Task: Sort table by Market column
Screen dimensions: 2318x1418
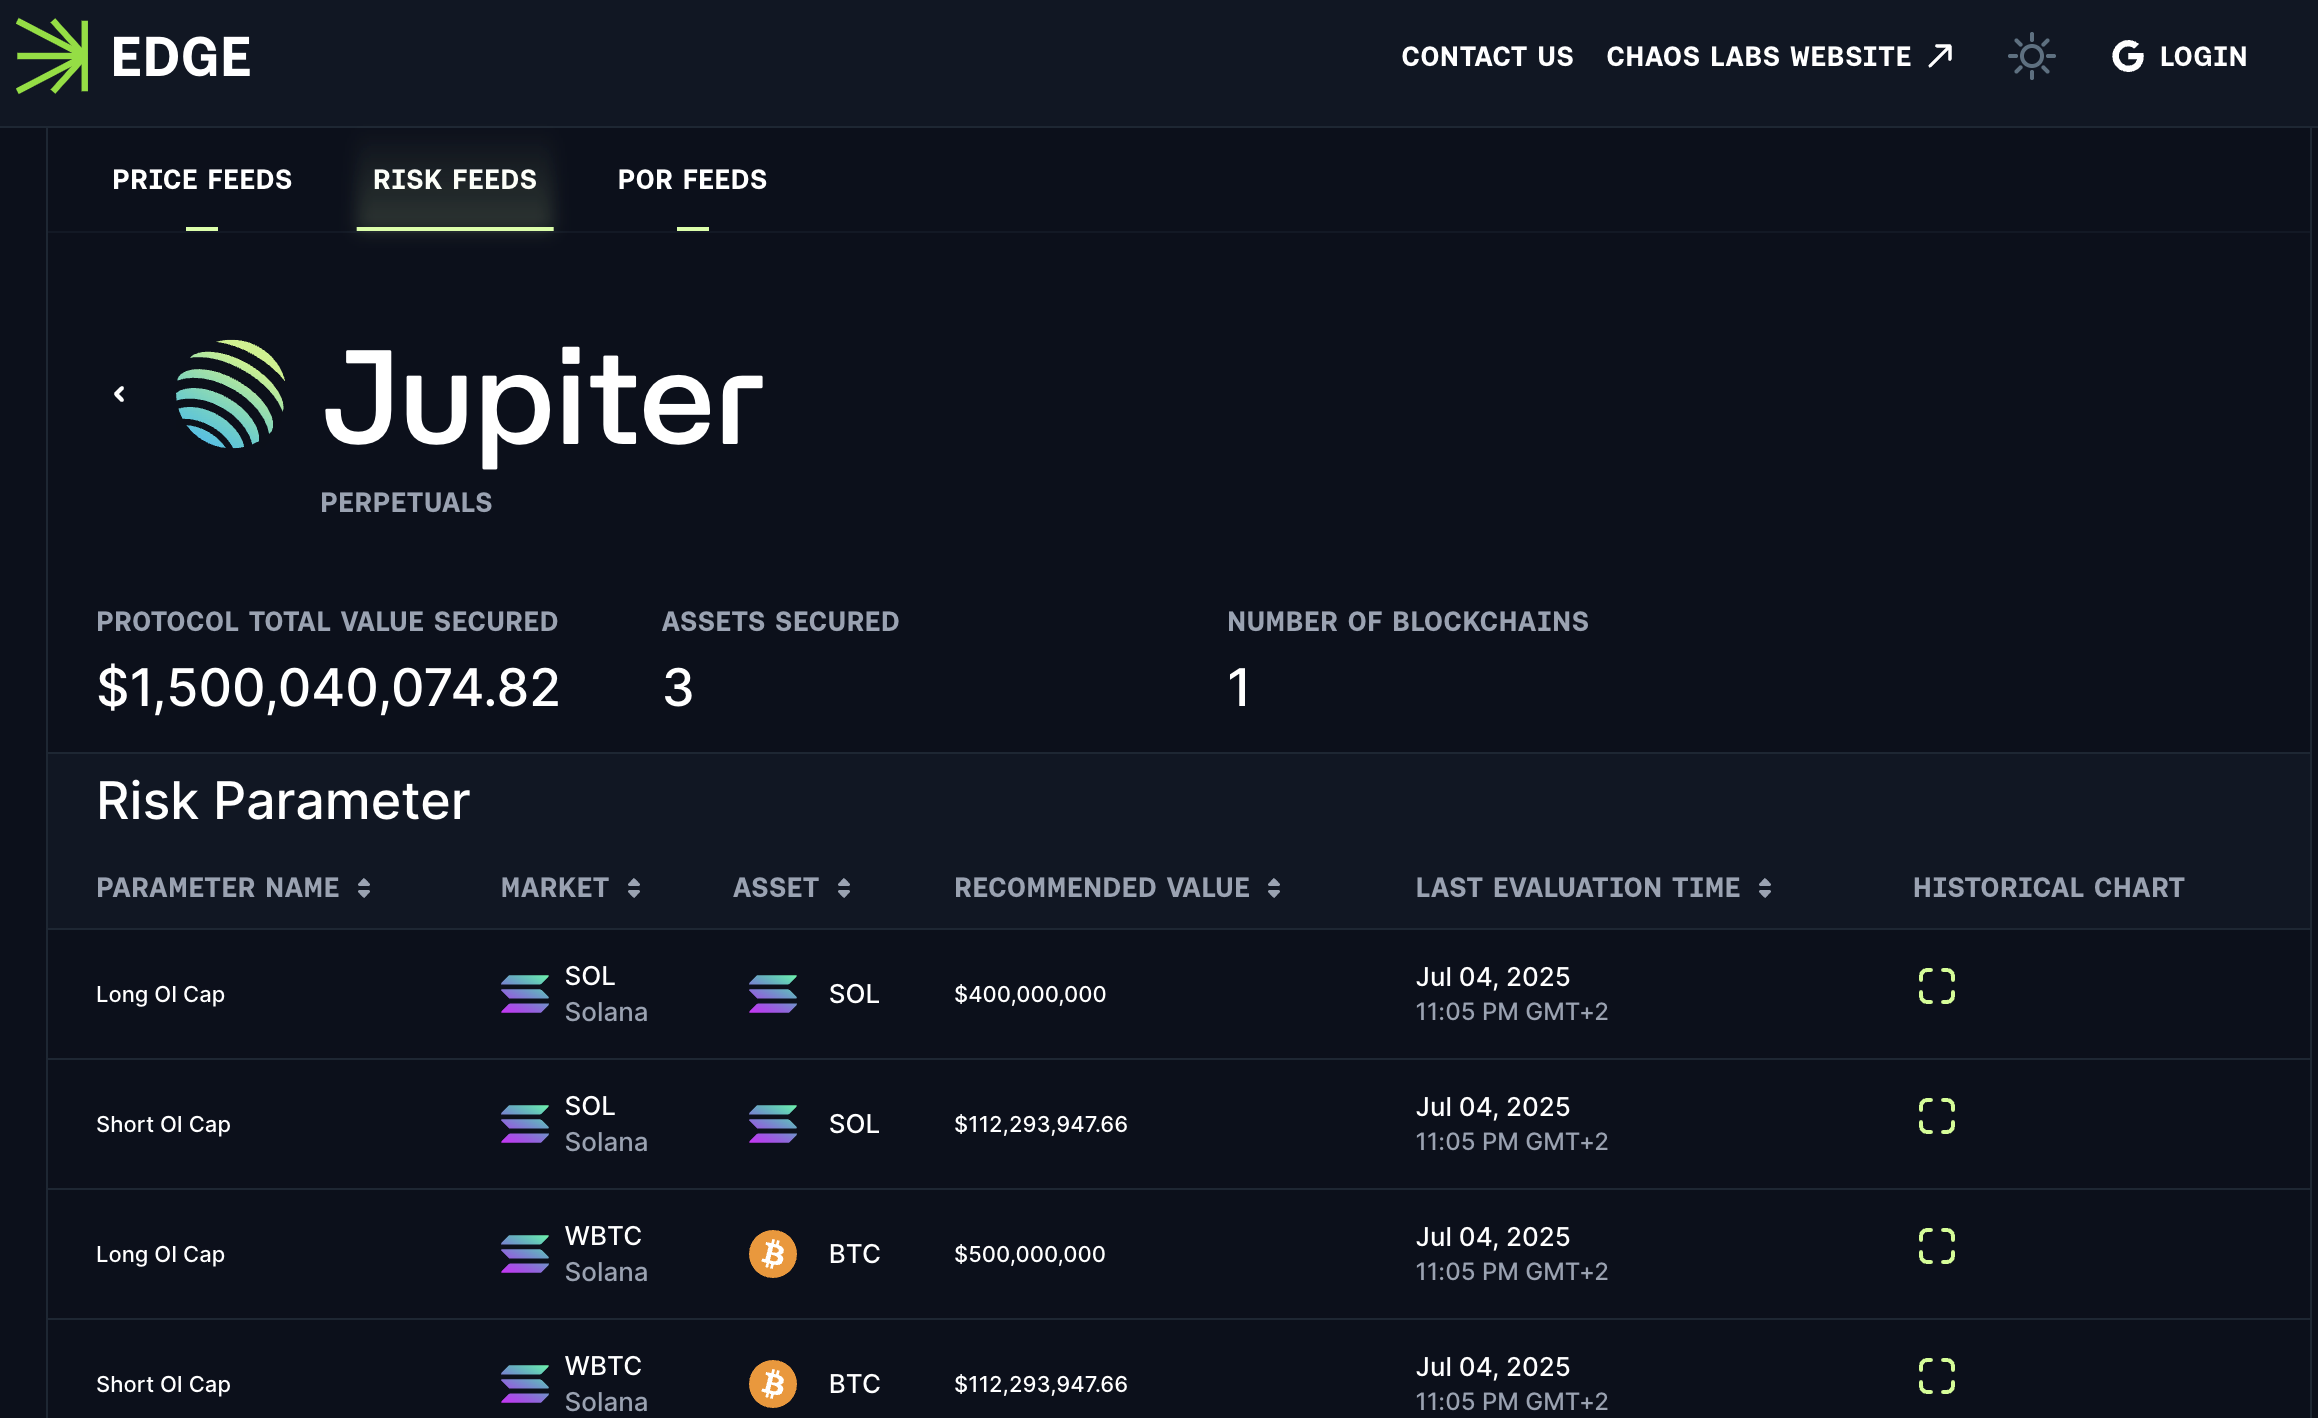Action: pyautogui.click(x=570, y=888)
